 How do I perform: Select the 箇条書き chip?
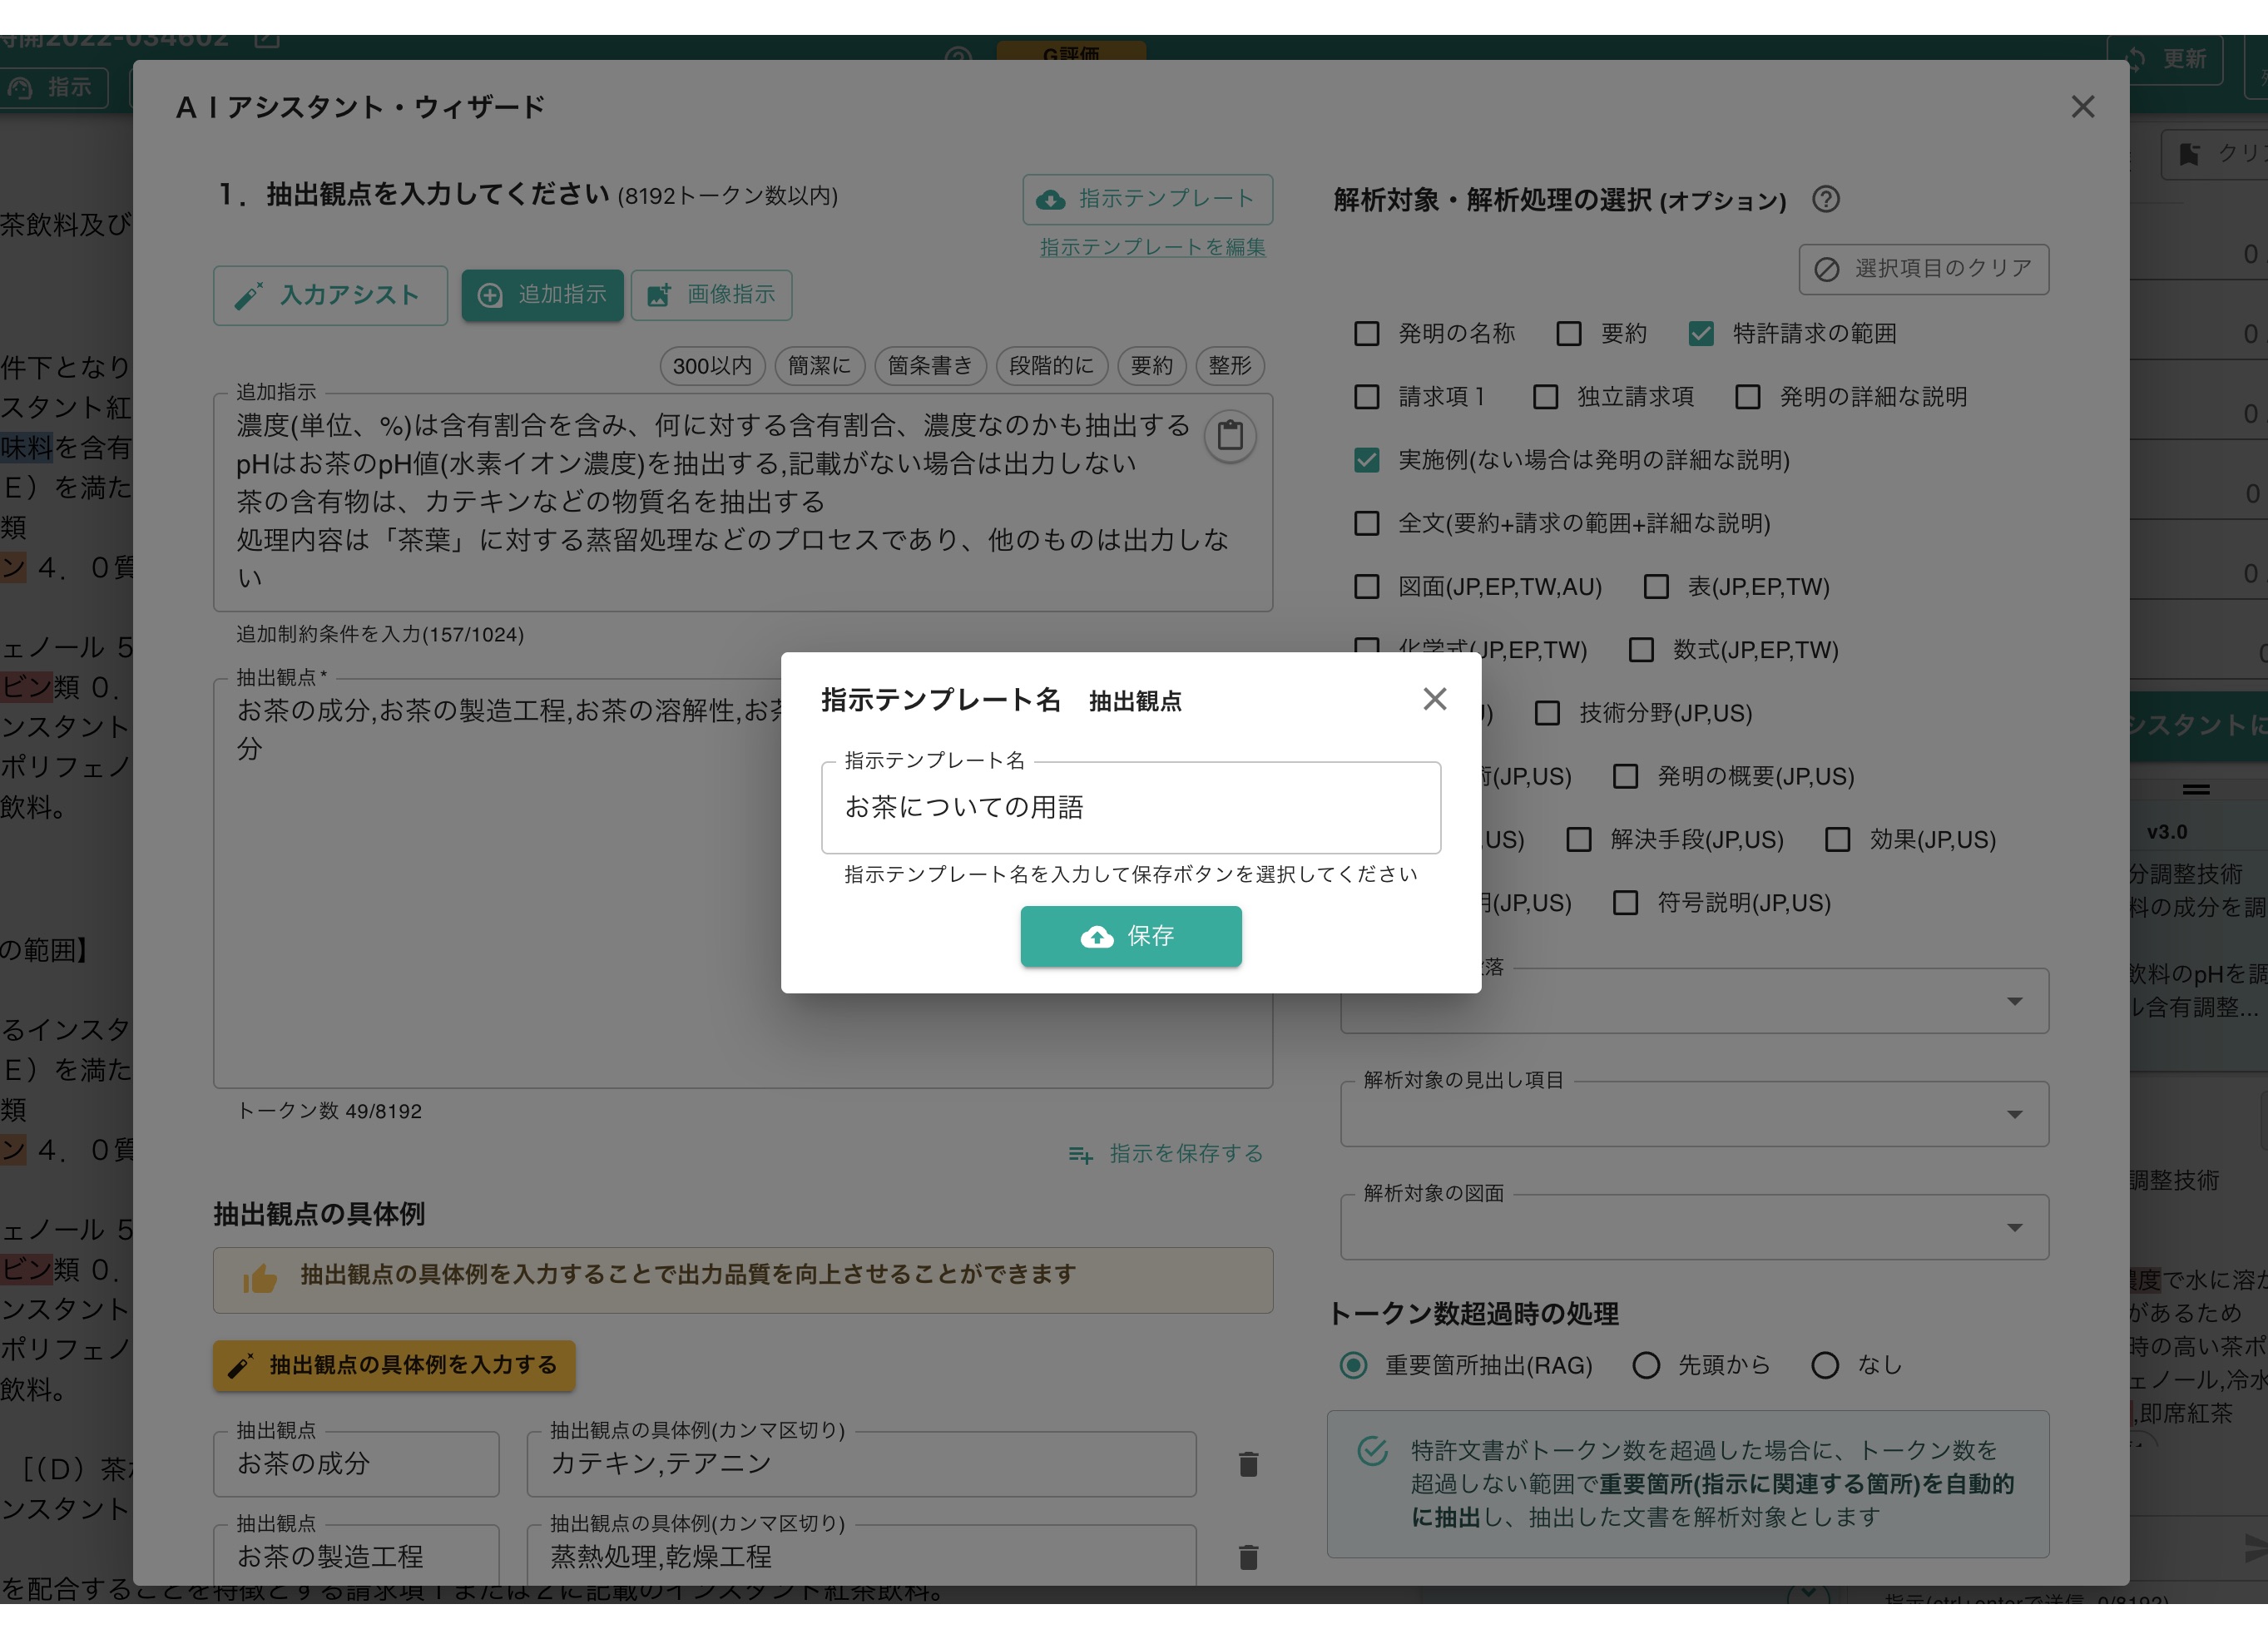tap(930, 366)
